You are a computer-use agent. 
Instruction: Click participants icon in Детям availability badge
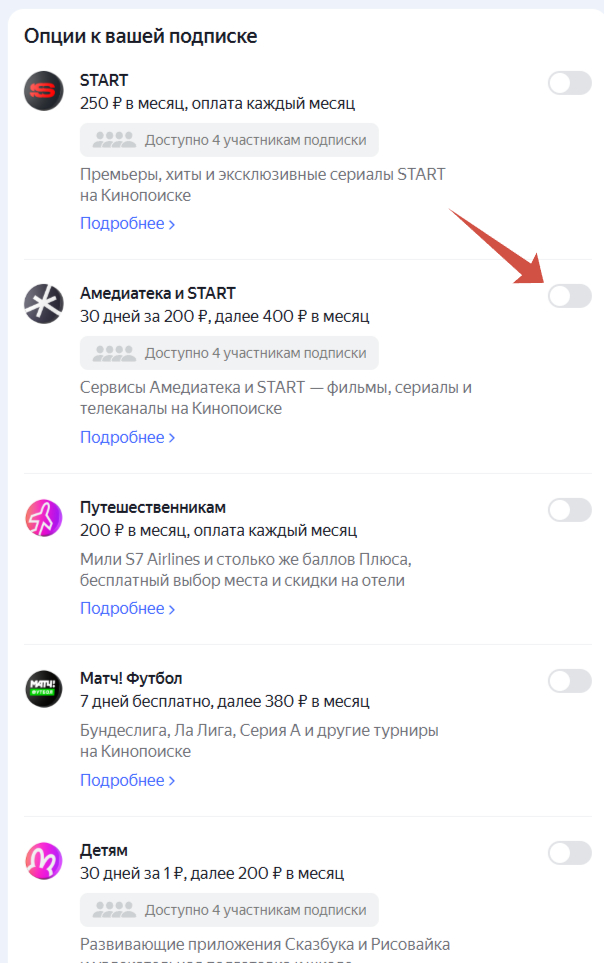coord(114,910)
